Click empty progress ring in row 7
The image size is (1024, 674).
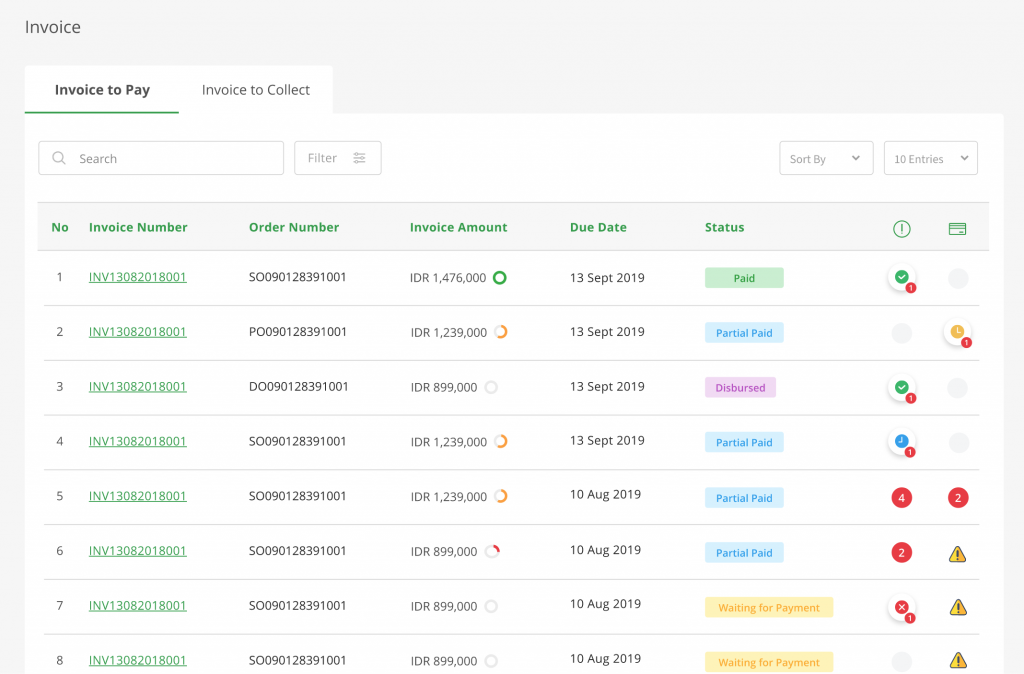pos(491,606)
